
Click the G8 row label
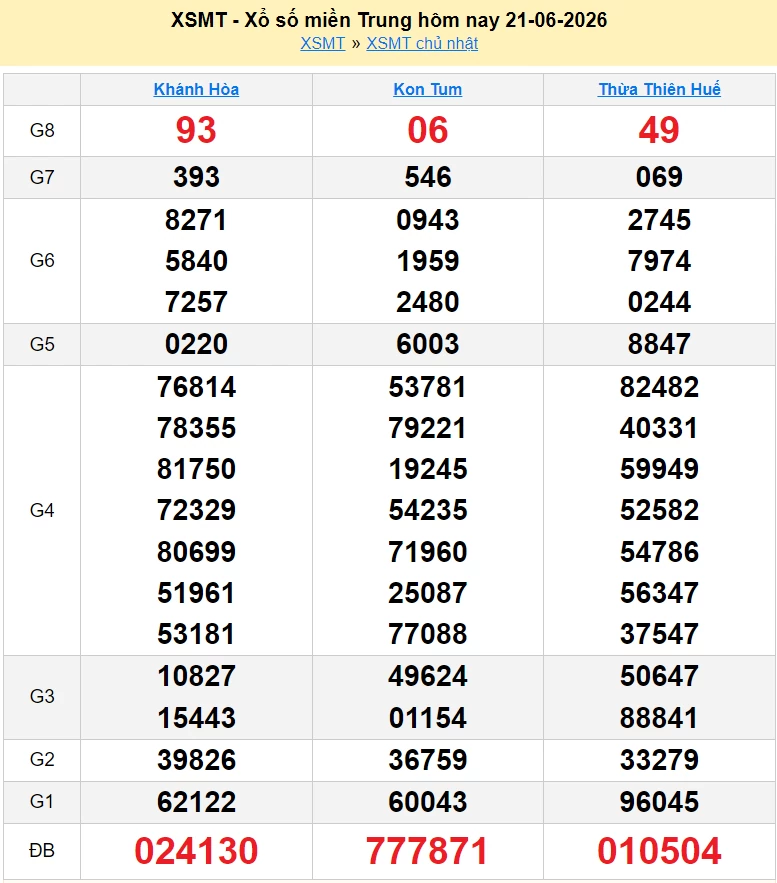(x=42, y=131)
